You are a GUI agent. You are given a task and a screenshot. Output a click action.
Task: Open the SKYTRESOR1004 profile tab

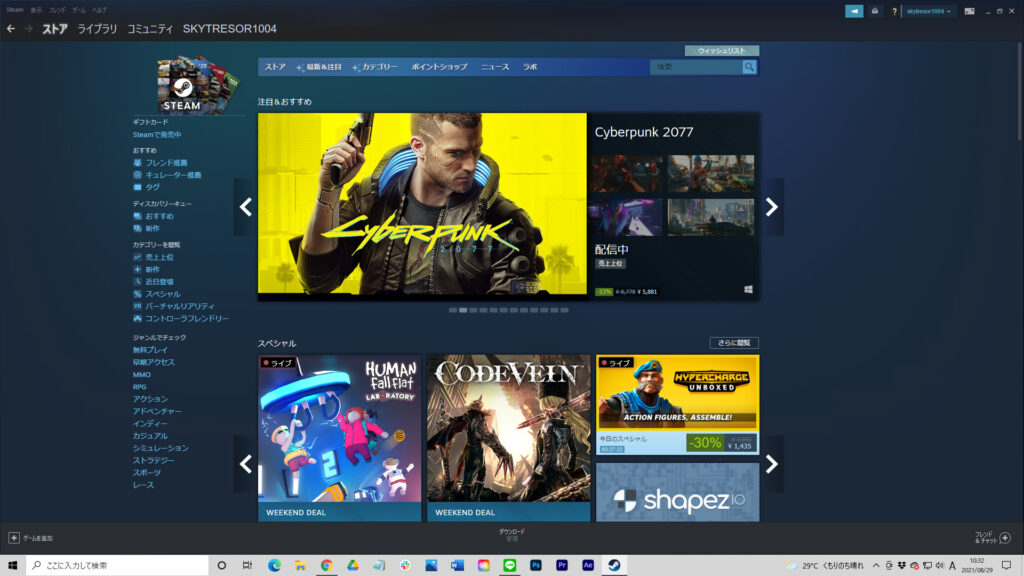click(x=229, y=29)
